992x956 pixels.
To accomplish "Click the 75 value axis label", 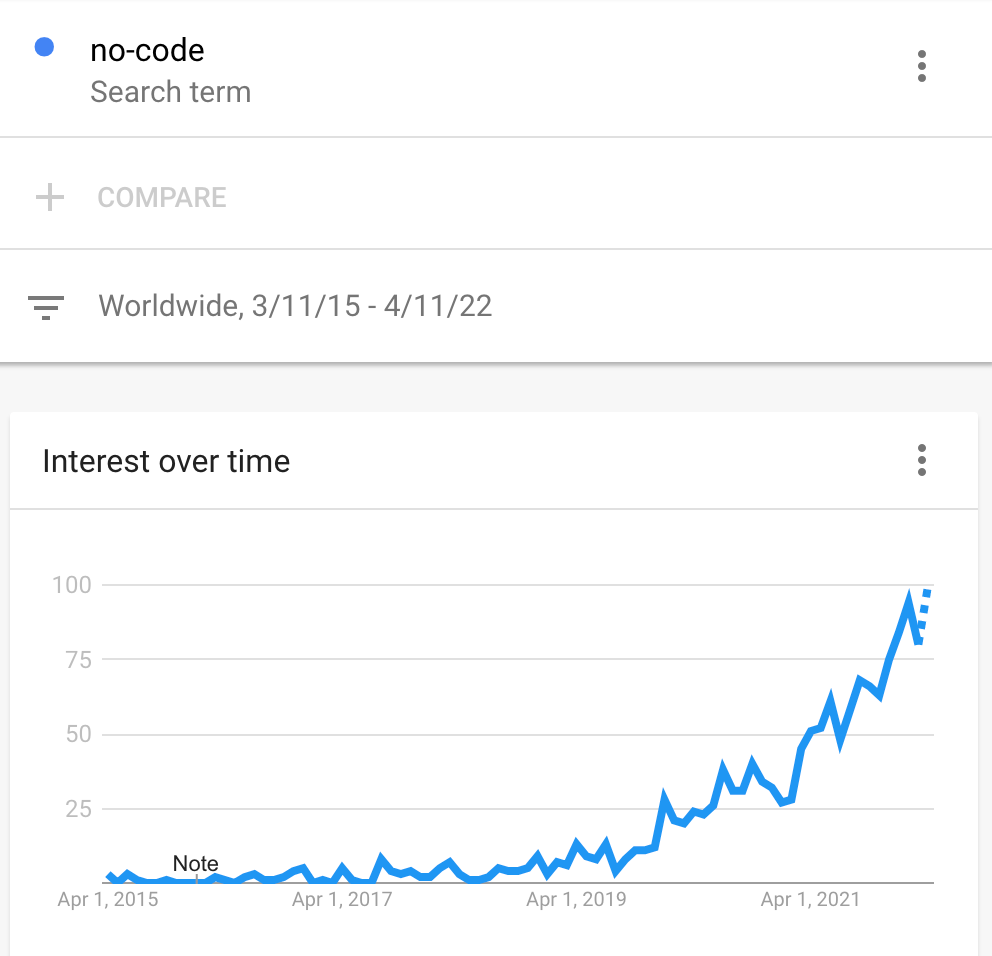I will (x=78, y=659).
